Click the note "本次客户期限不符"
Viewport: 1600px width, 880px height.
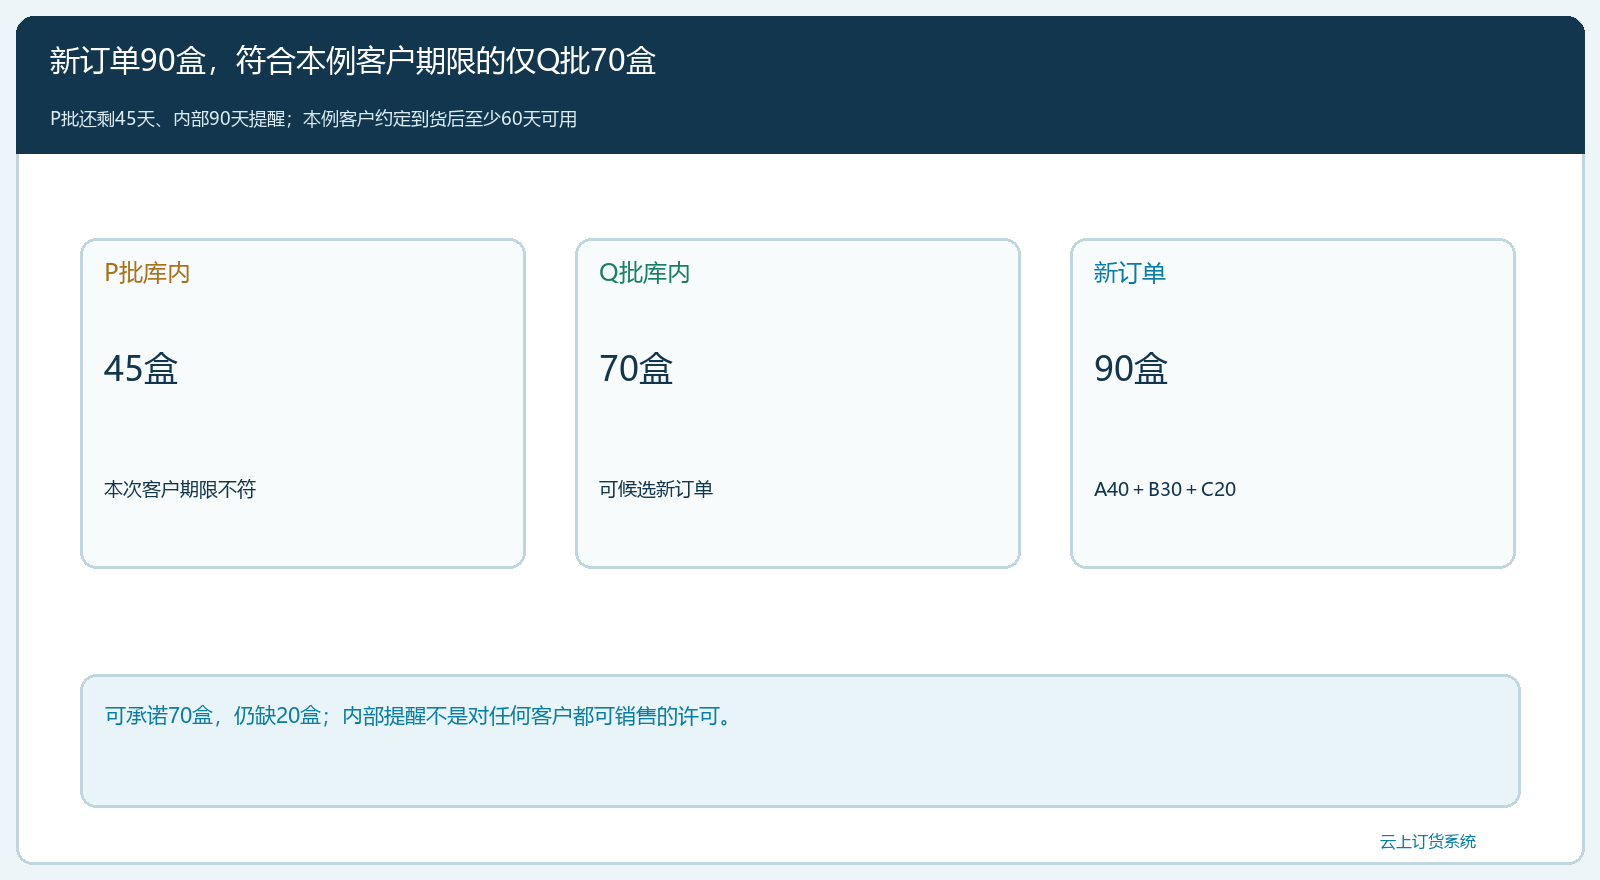click(180, 489)
